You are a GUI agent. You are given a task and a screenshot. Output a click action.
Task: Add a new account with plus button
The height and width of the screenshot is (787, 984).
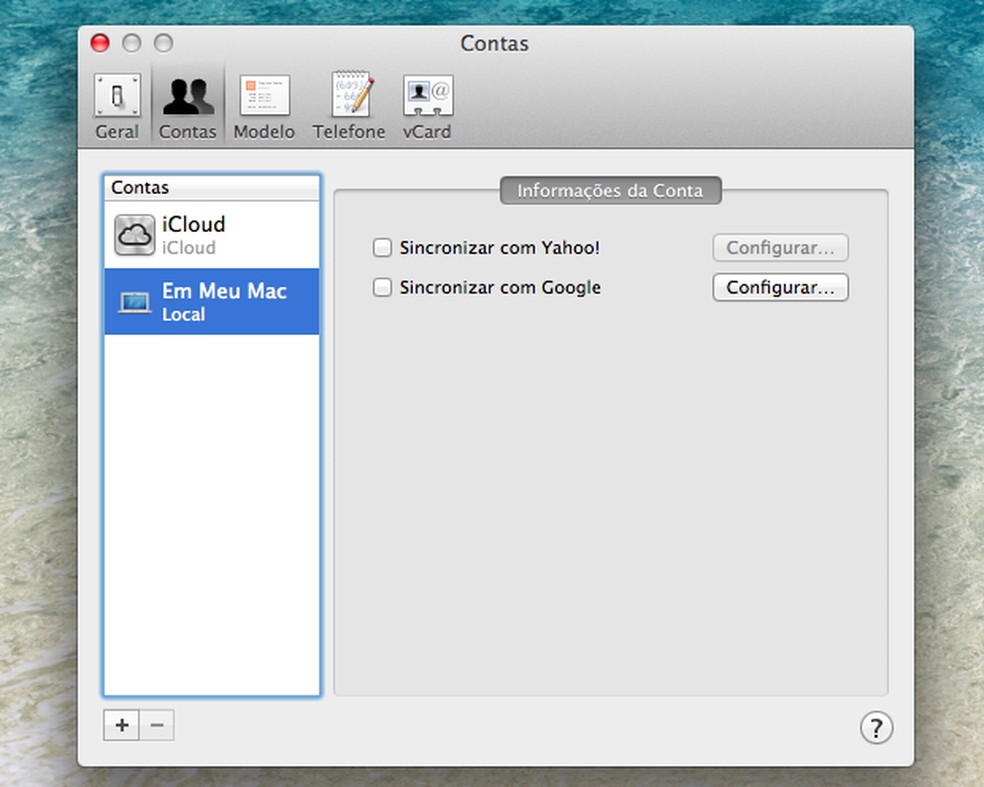(x=122, y=725)
